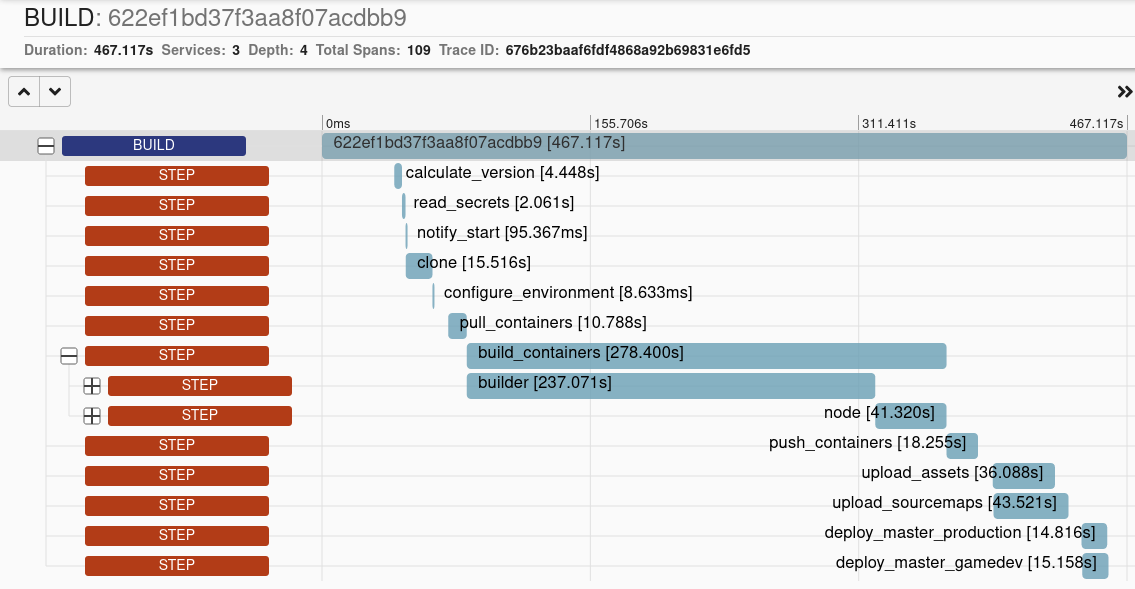Select STEP label for push_containers row

click(177, 446)
